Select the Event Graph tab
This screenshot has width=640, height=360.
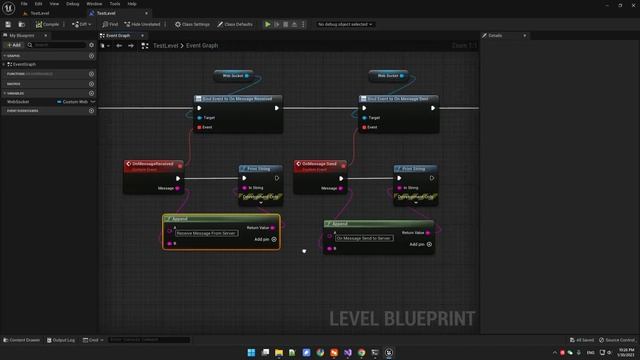tap(118, 36)
